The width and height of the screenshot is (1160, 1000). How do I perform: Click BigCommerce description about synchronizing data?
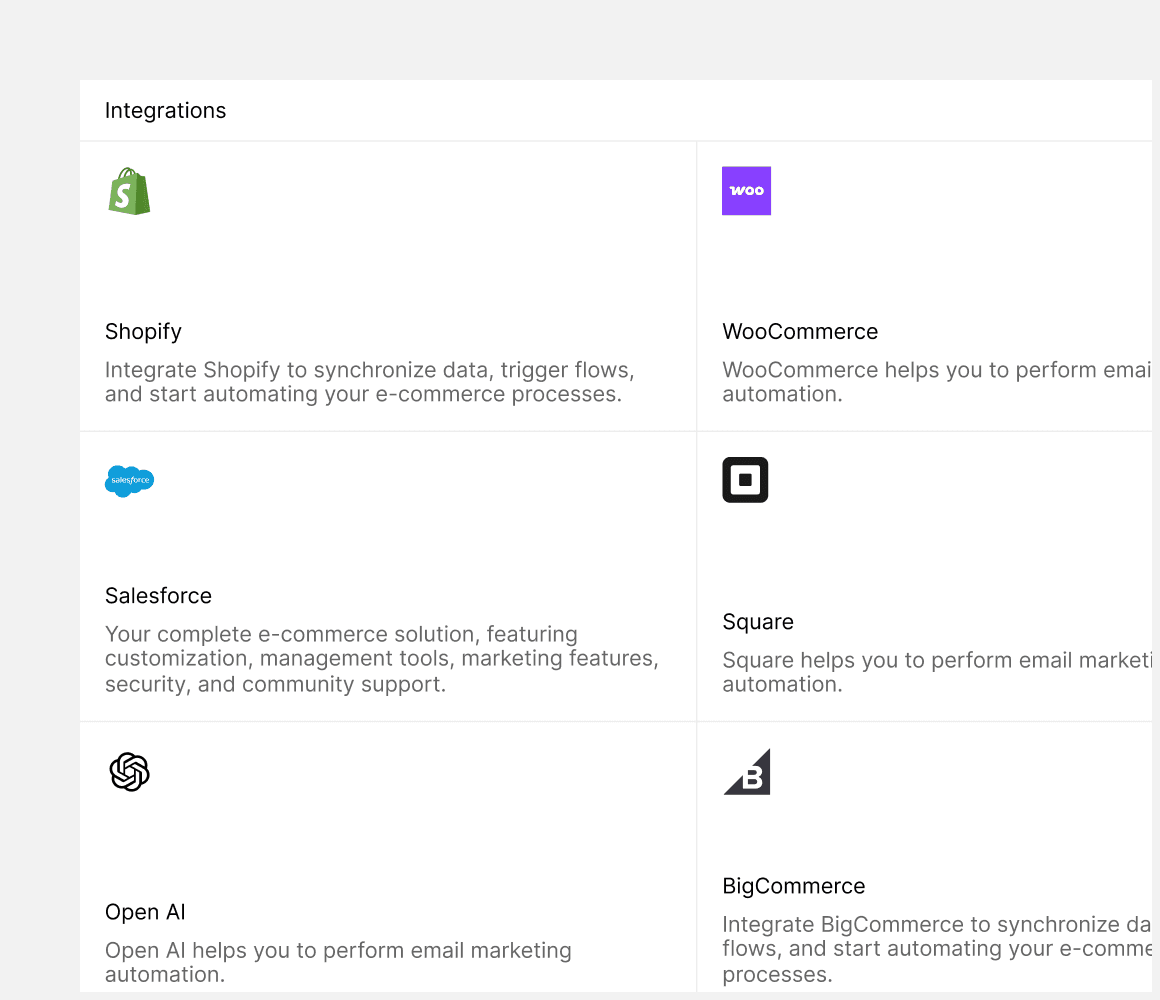click(x=937, y=949)
